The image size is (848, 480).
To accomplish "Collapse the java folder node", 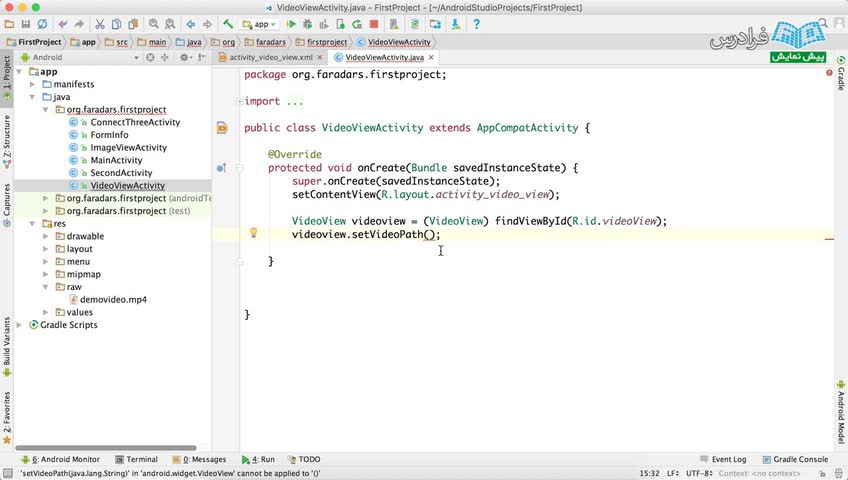I will pos(32,97).
